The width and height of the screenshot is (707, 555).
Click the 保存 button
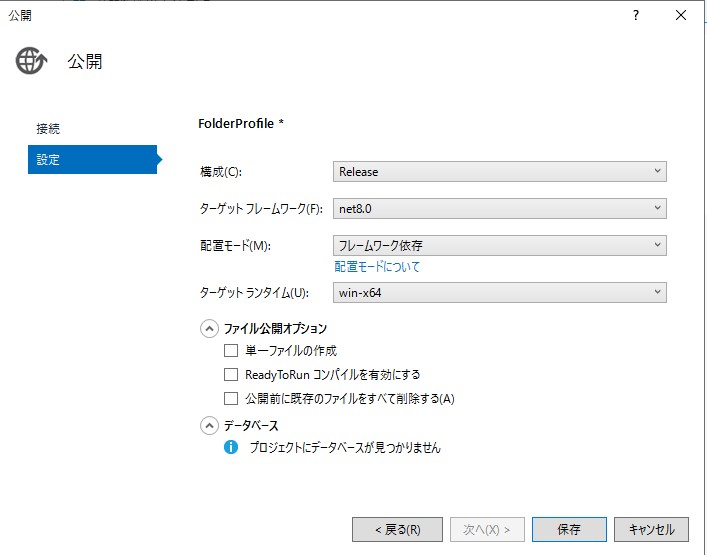[x=569, y=529]
